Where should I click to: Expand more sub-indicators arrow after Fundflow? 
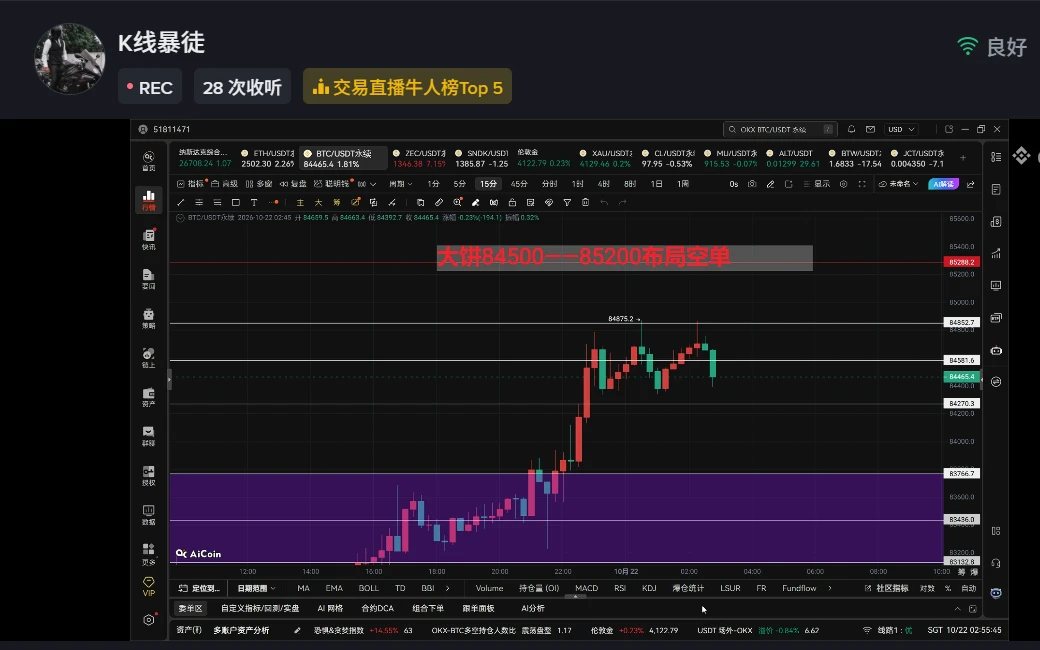click(x=830, y=588)
